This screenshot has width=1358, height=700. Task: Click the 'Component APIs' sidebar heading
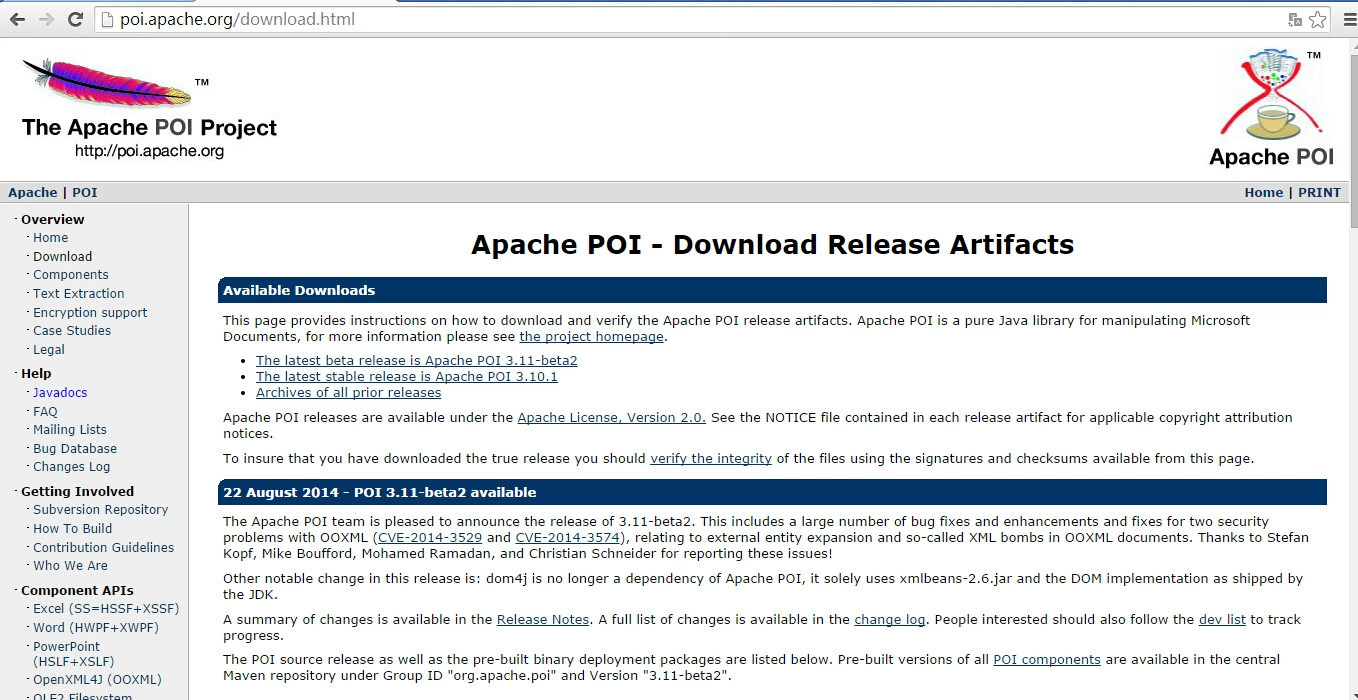[x=77, y=591]
